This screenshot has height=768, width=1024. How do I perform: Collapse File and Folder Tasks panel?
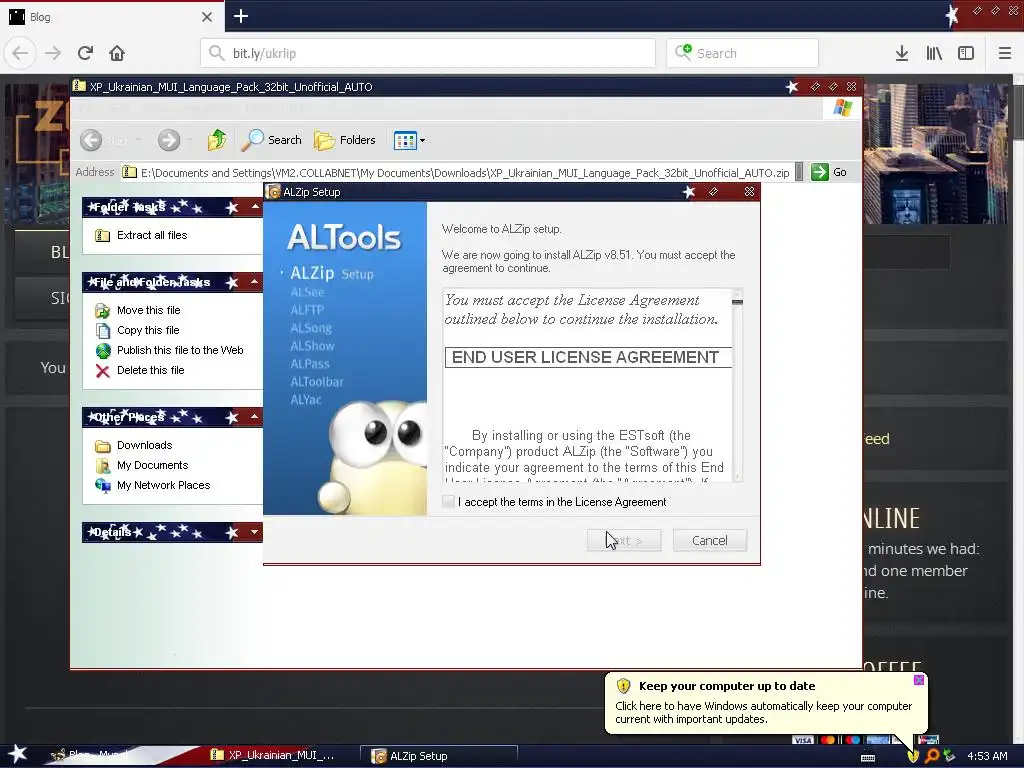[x=255, y=281]
